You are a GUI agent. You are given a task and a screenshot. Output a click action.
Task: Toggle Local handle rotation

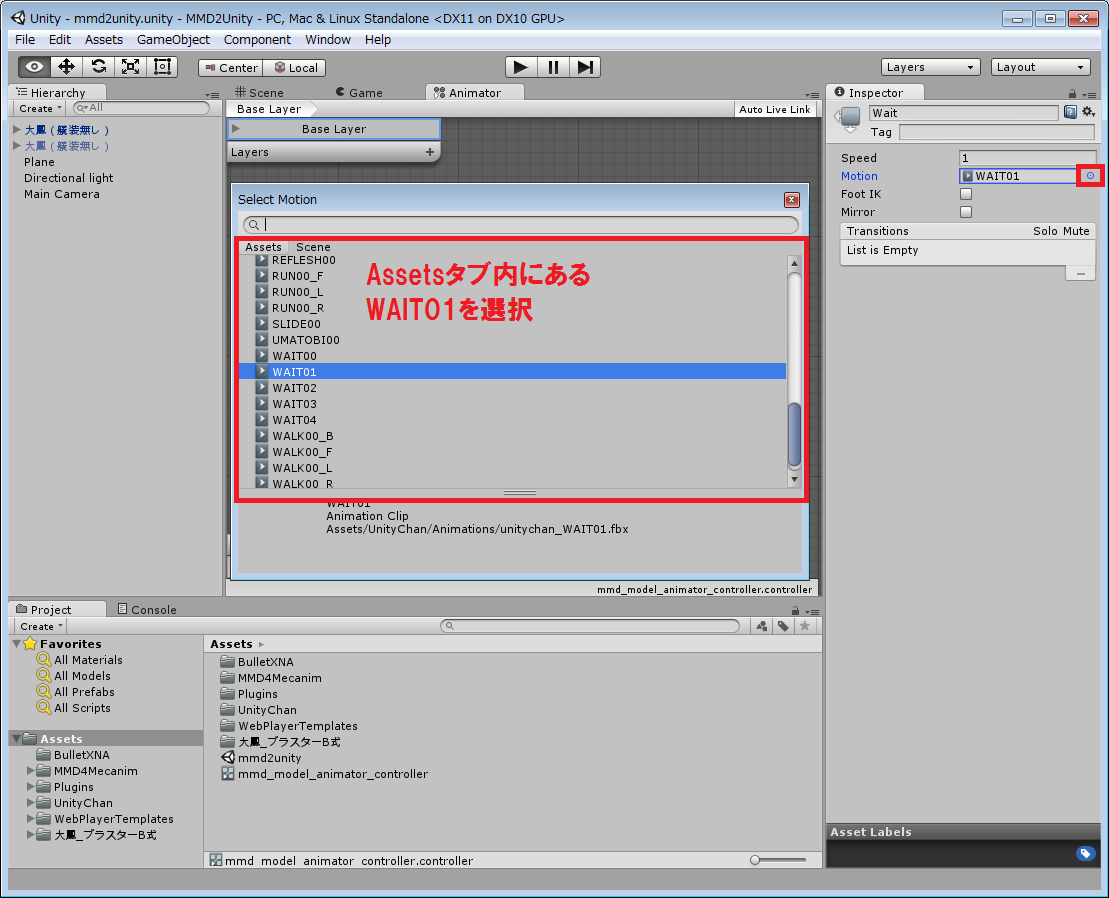tap(294, 68)
